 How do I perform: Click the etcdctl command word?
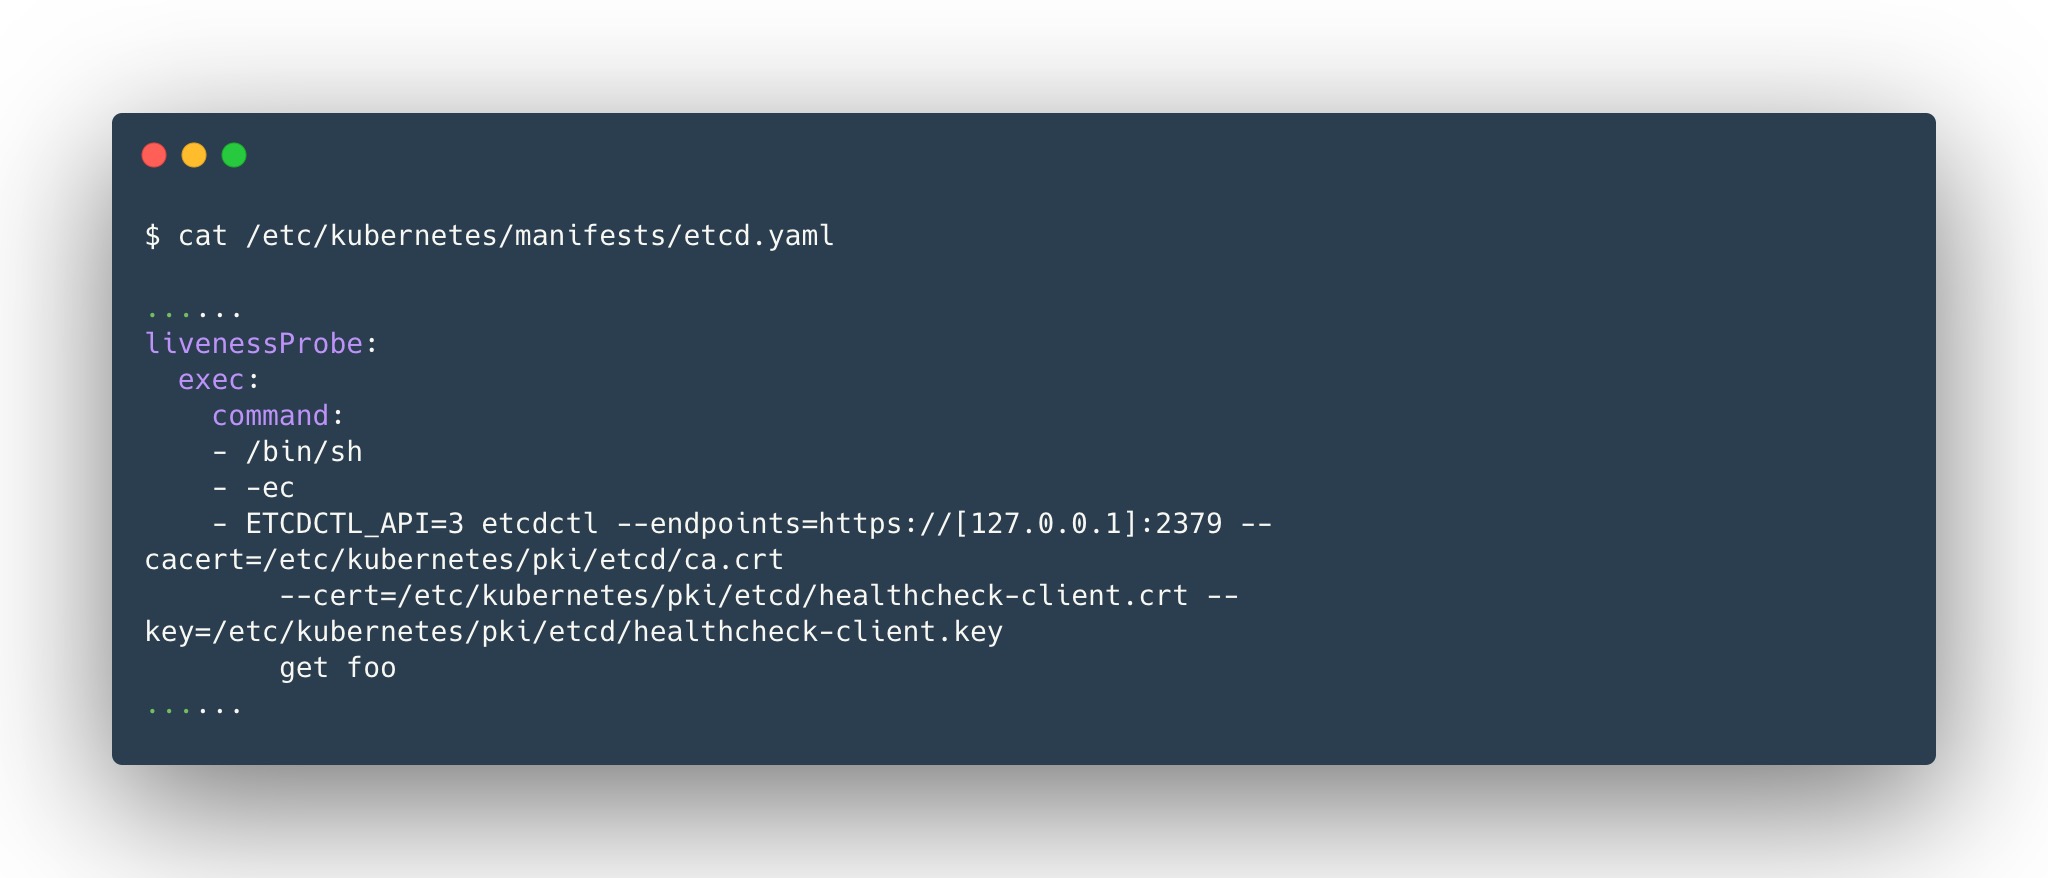pyautogui.click(x=540, y=524)
